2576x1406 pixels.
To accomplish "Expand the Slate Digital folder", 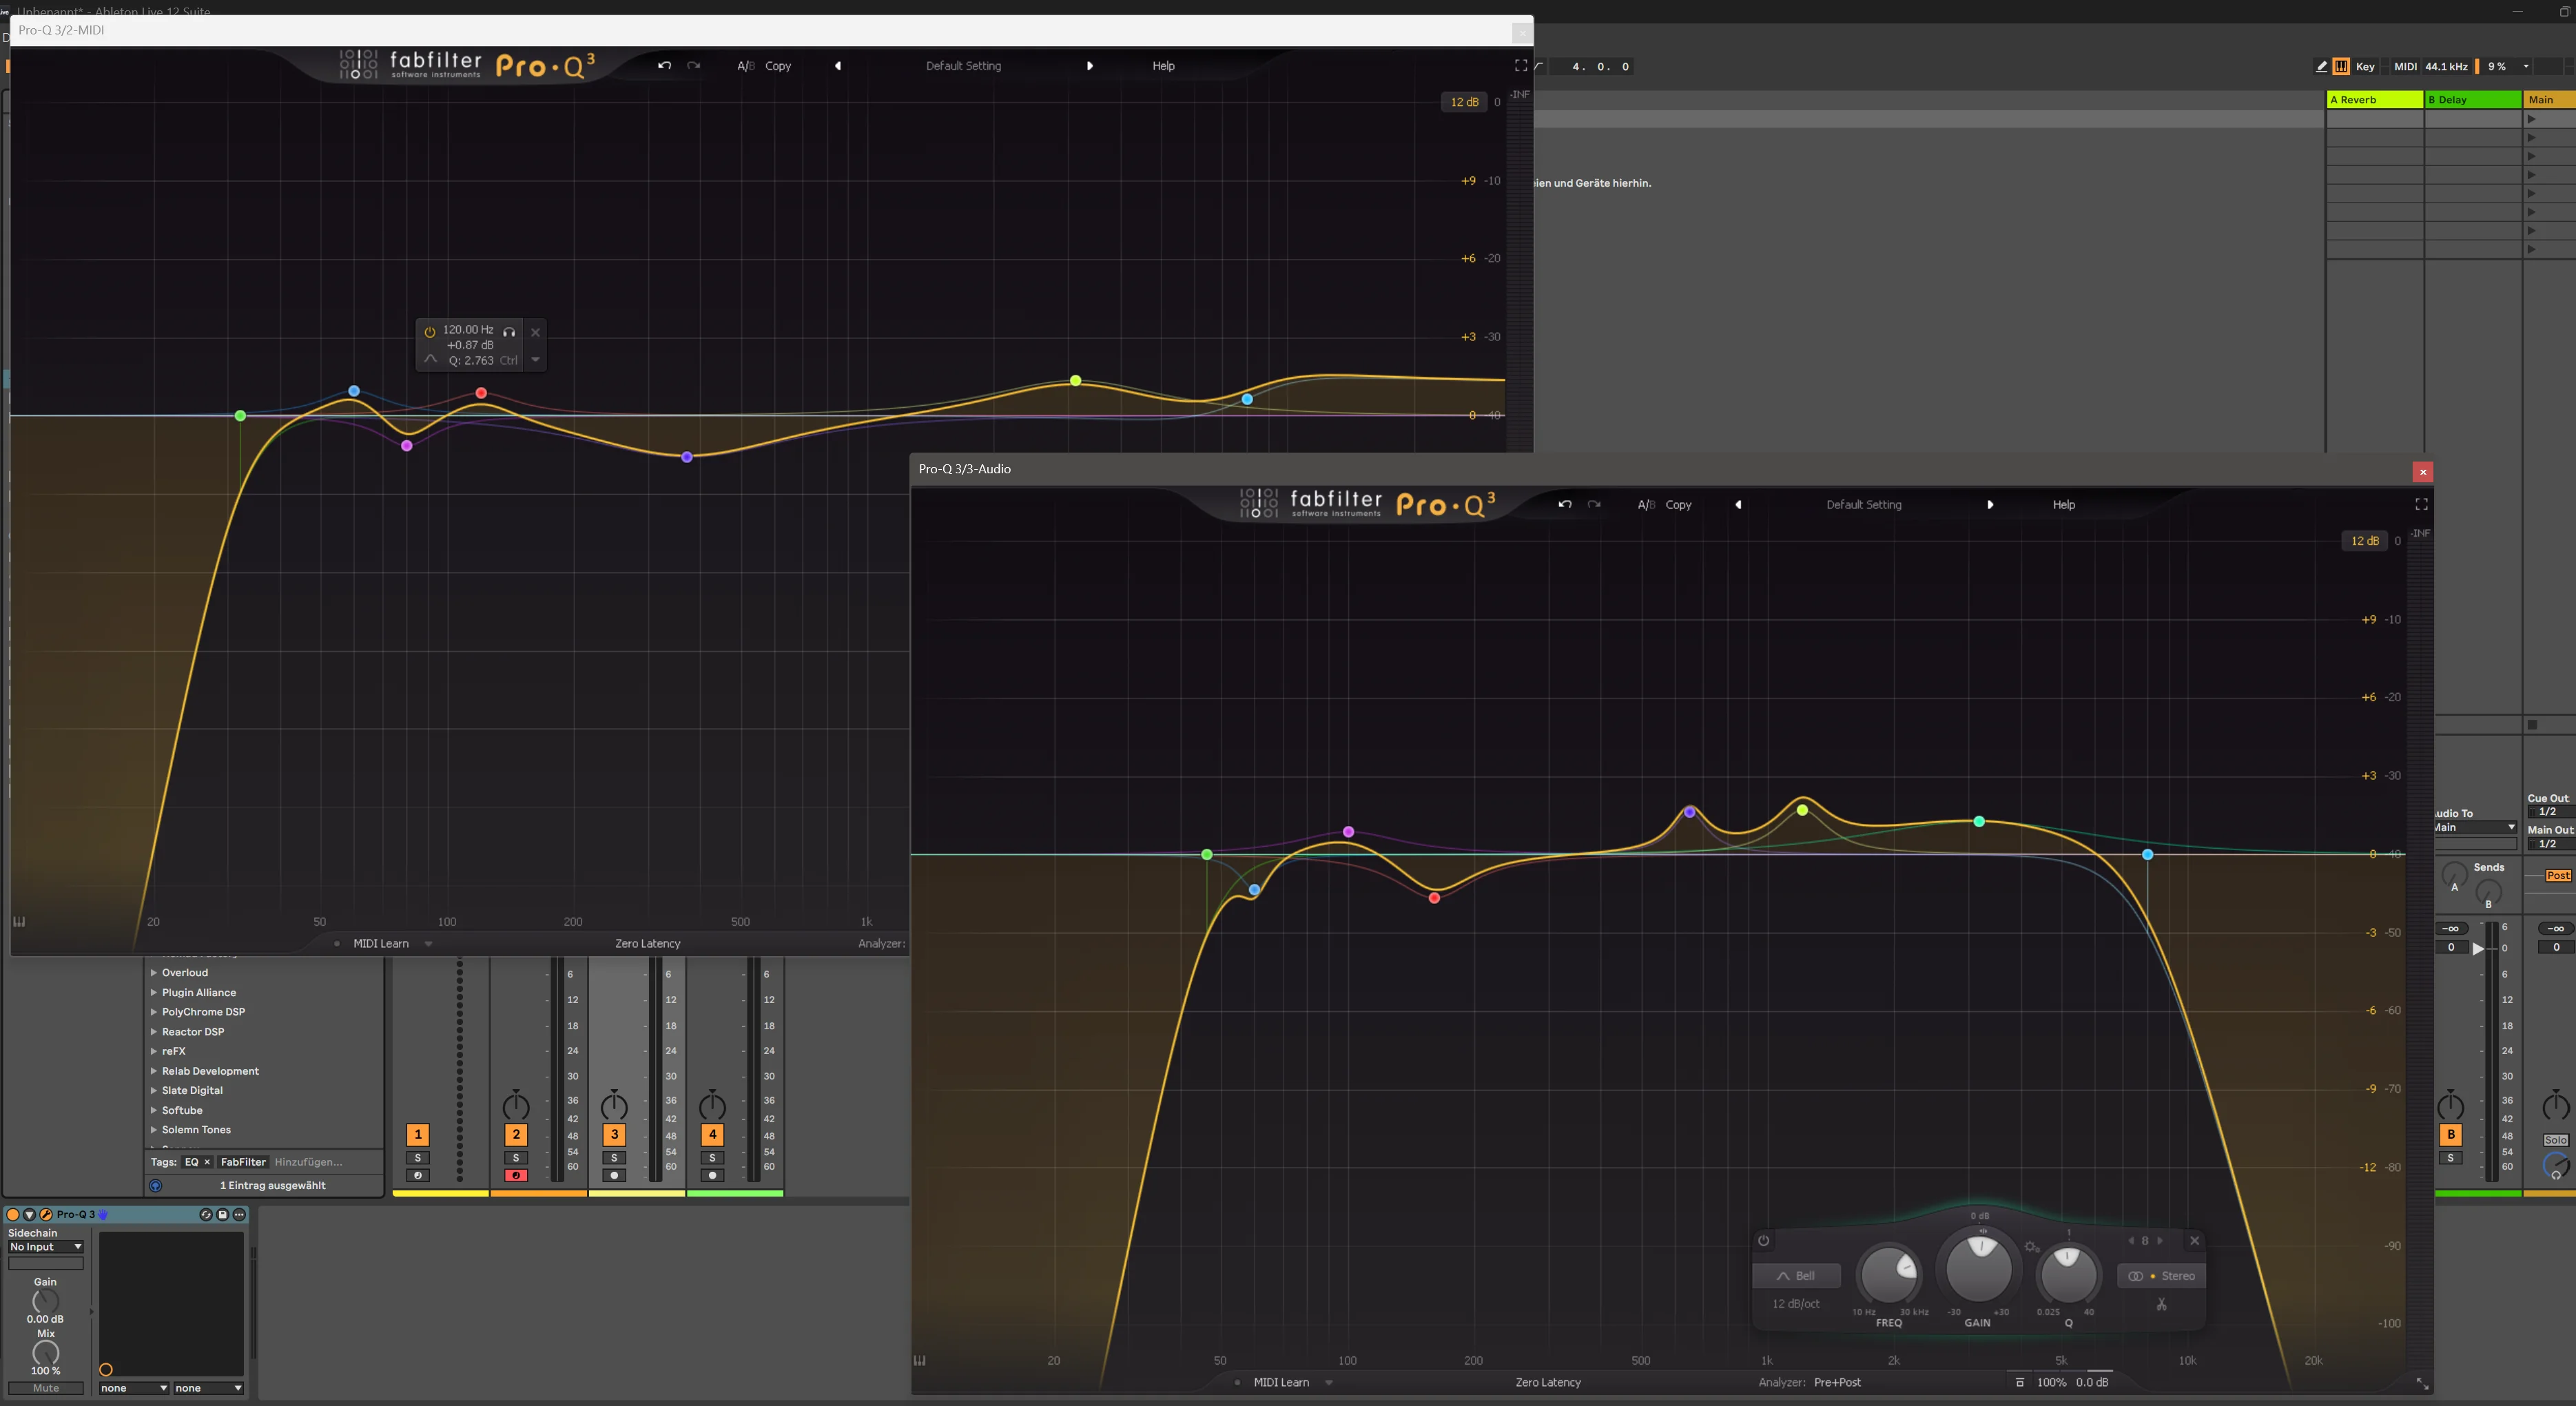I will (x=153, y=1090).
